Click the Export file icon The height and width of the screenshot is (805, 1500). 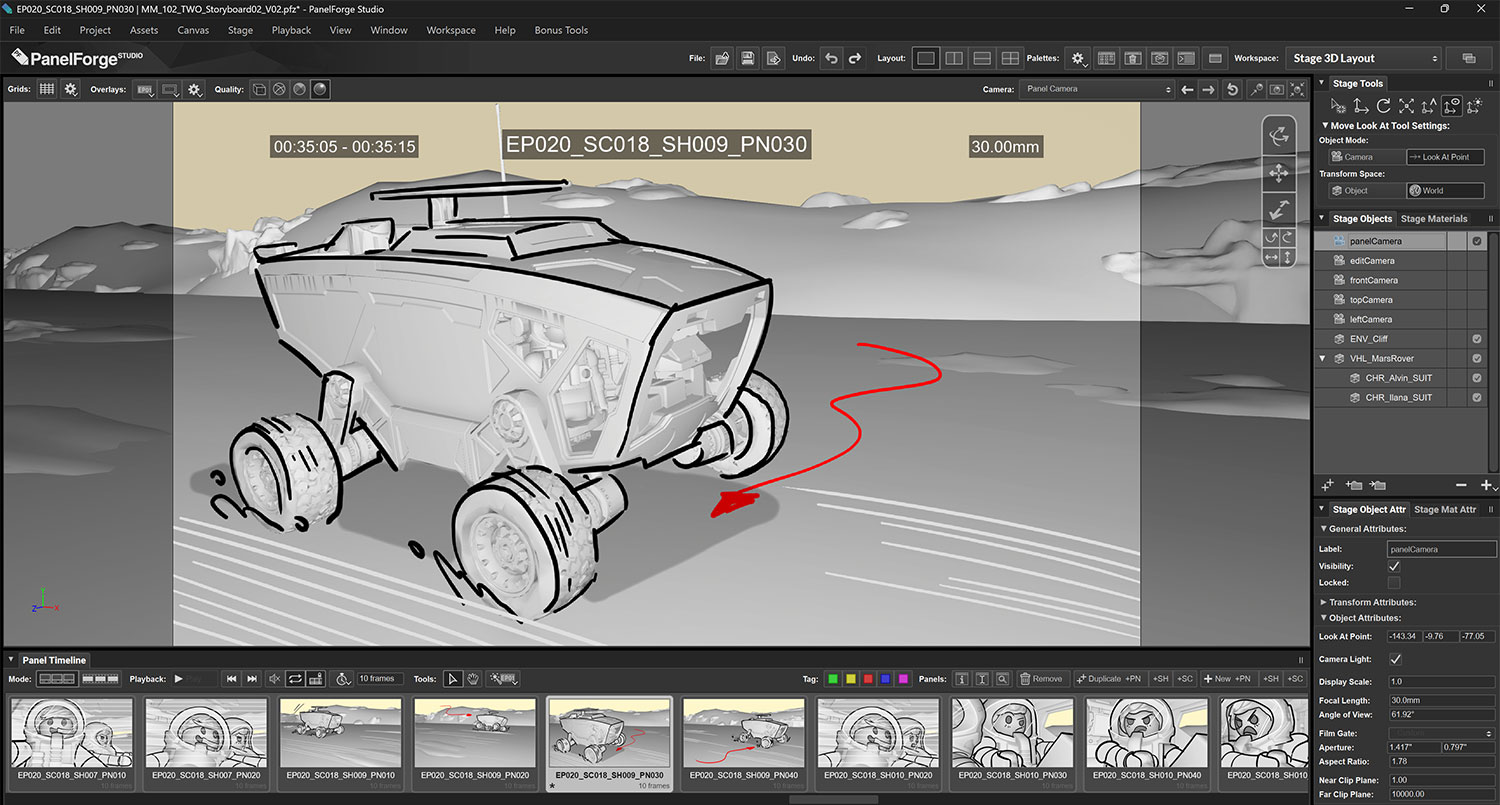pos(773,58)
